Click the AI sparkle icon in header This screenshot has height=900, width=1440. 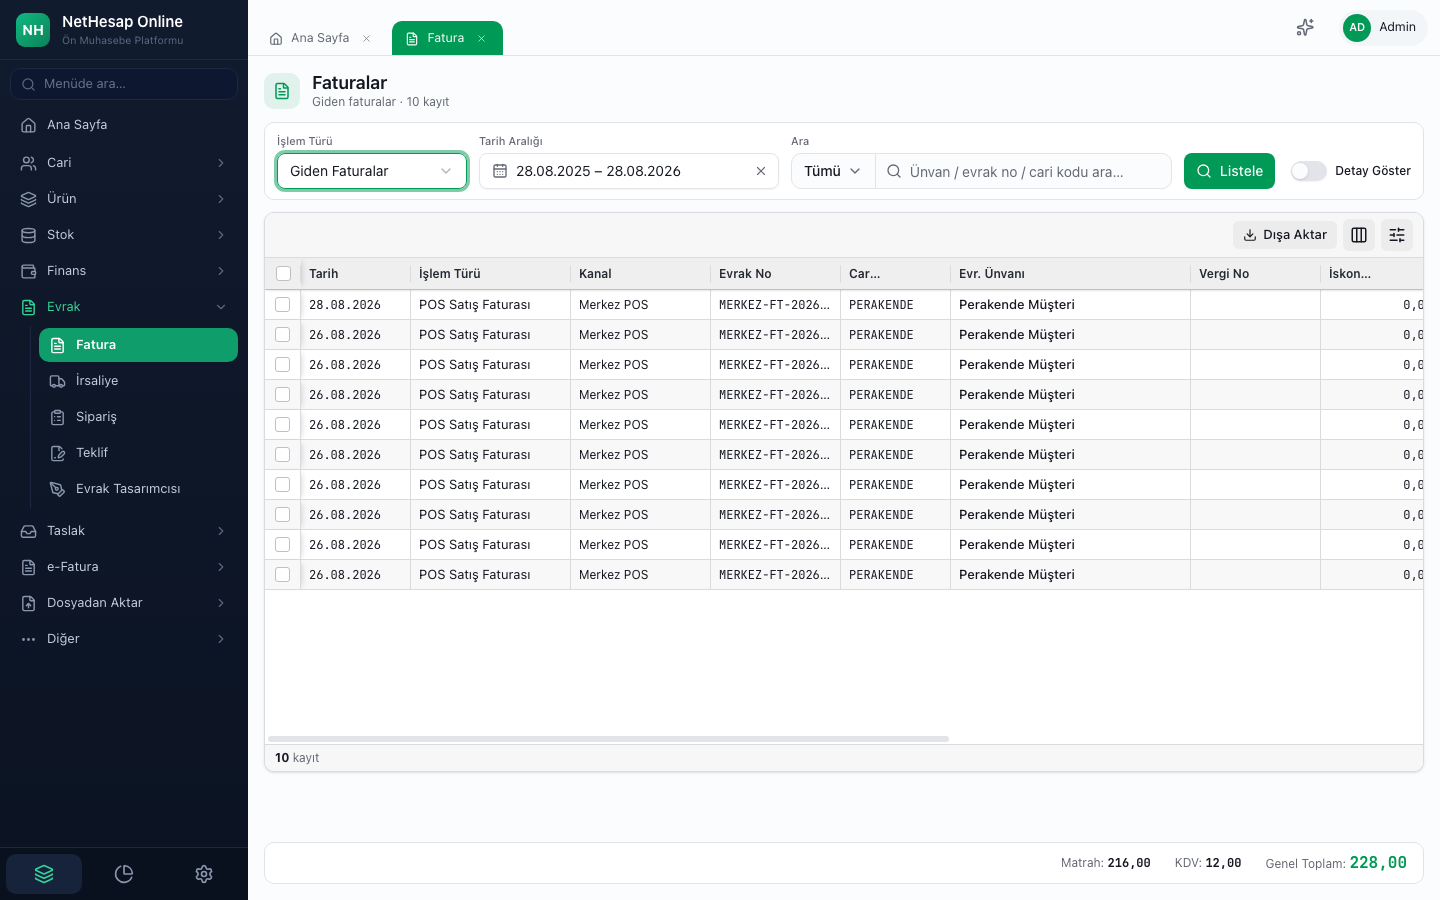point(1305,28)
